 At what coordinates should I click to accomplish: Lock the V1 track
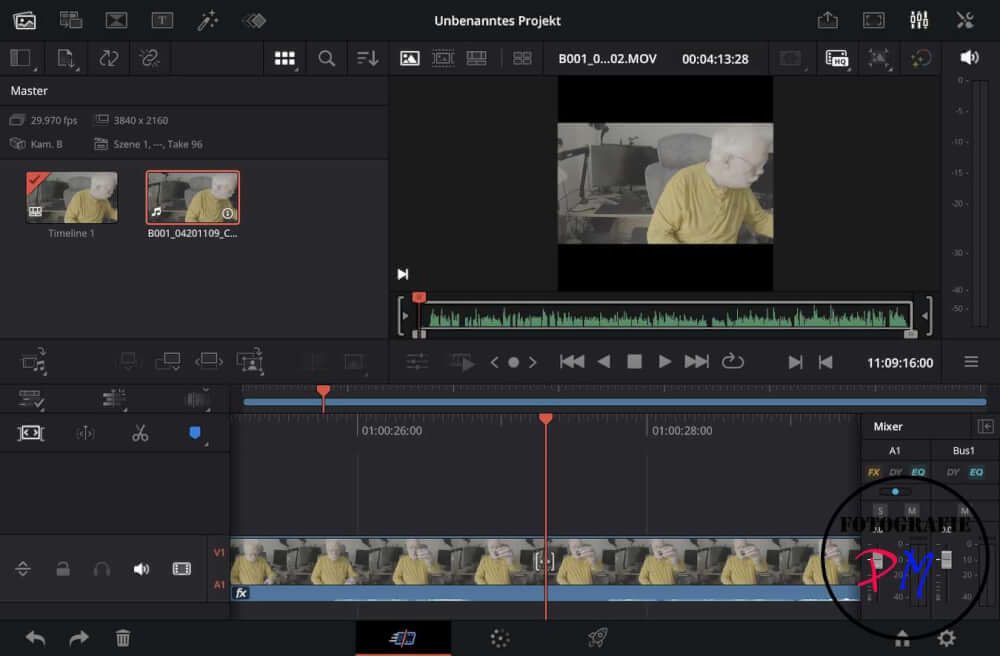coord(62,569)
